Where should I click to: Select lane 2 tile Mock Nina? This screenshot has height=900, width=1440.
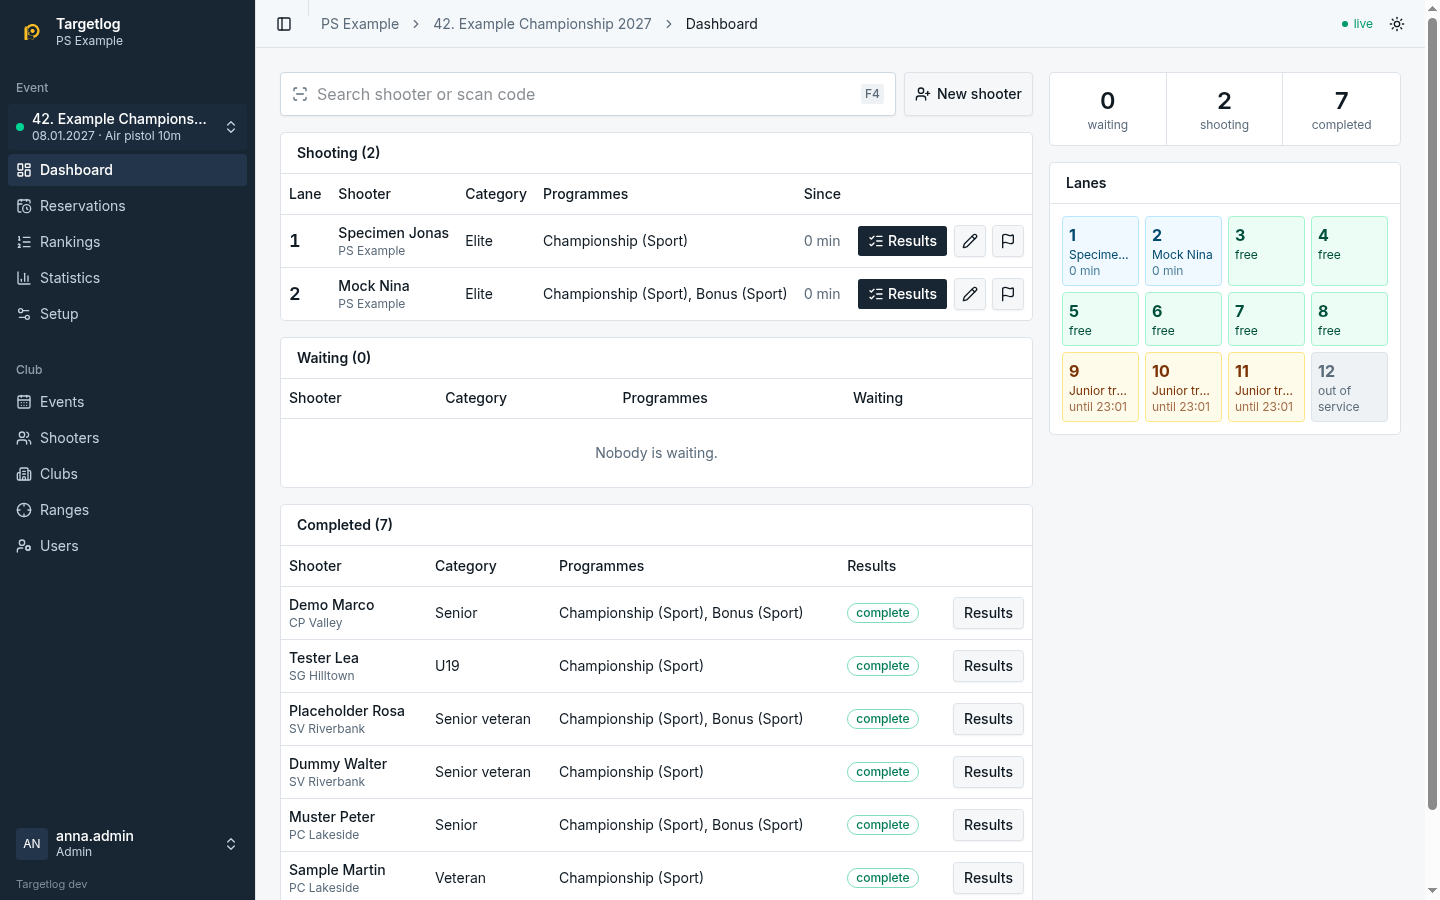1183,251
